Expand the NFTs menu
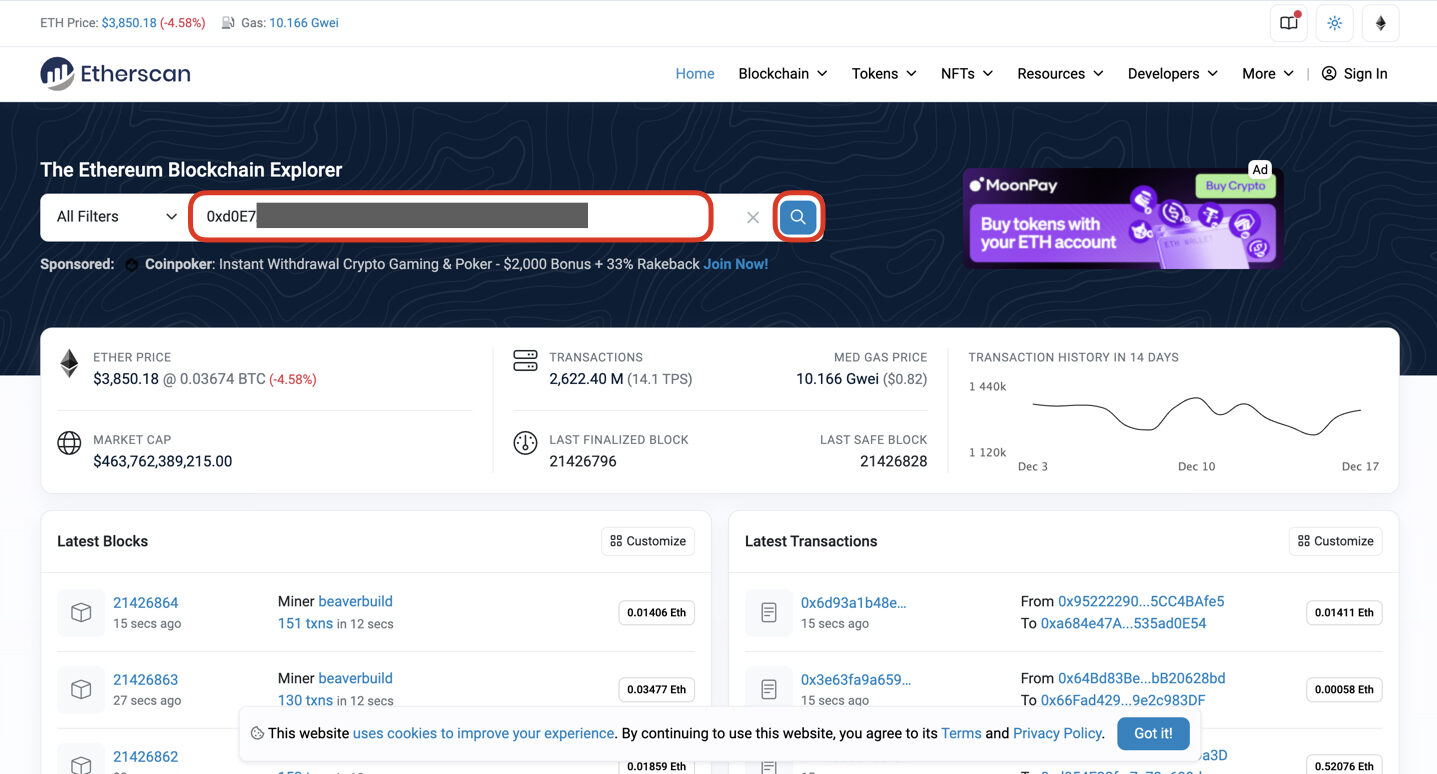The width and height of the screenshot is (1437, 774). click(967, 73)
